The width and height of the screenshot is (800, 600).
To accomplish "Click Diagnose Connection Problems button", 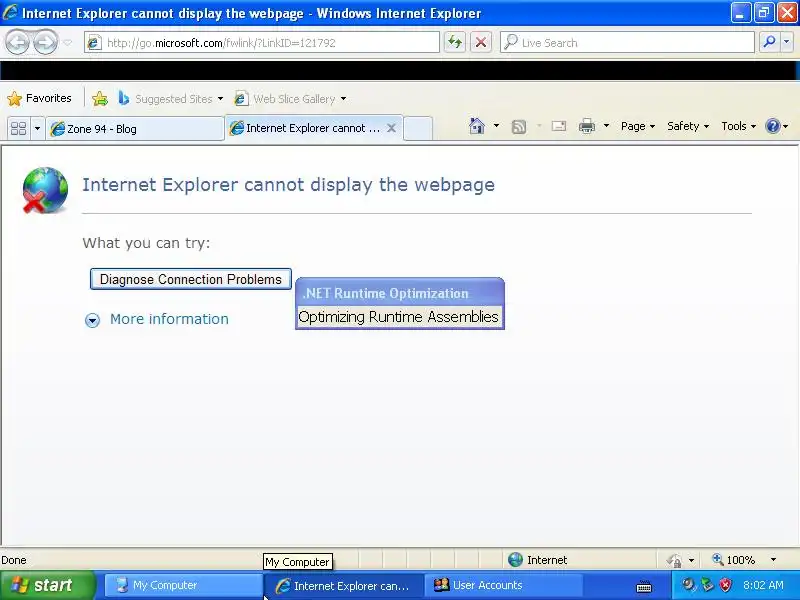I will 191,279.
